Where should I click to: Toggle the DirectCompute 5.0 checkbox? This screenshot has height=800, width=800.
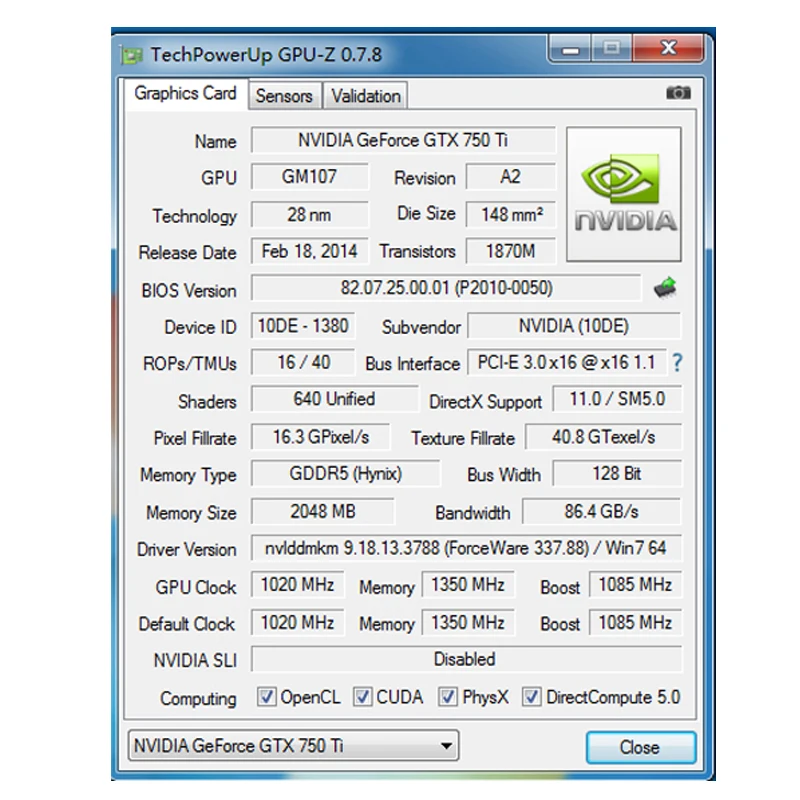pyautogui.click(x=531, y=696)
